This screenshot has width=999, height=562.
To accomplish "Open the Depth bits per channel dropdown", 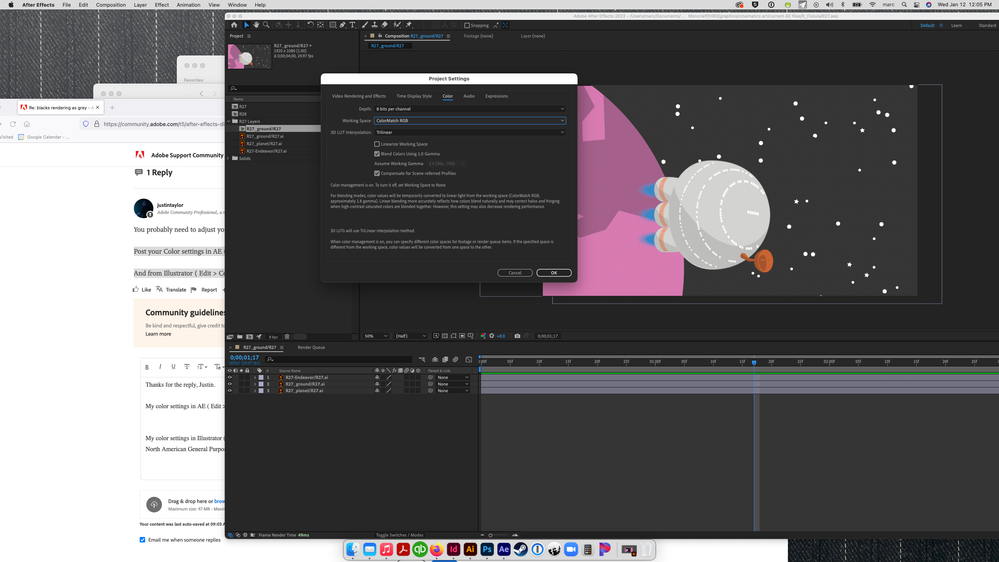I will (470, 109).
